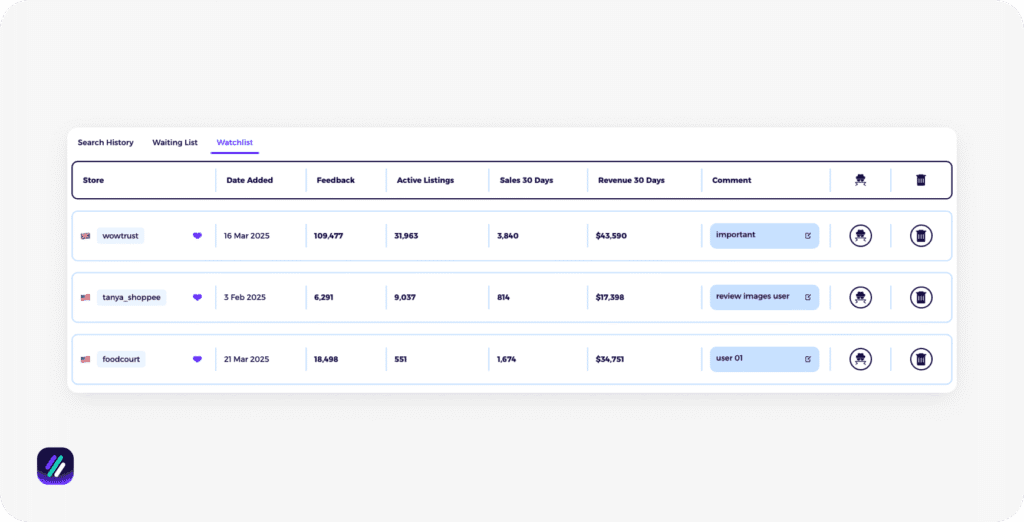Click revenue value '$17,398'
The width and height of the screenshot is (1024, 522).
pyautogui.click(x=610, y=297)
